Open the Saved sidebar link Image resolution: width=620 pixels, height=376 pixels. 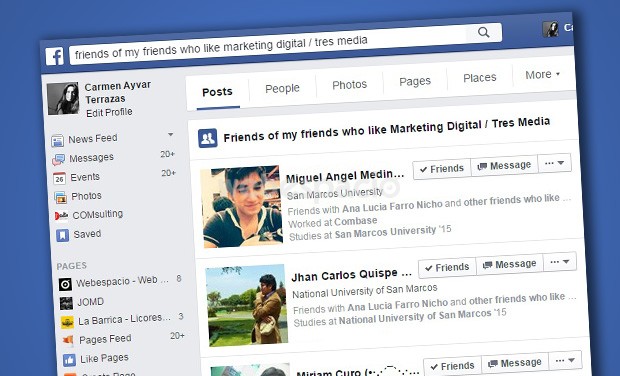[87, 234]
